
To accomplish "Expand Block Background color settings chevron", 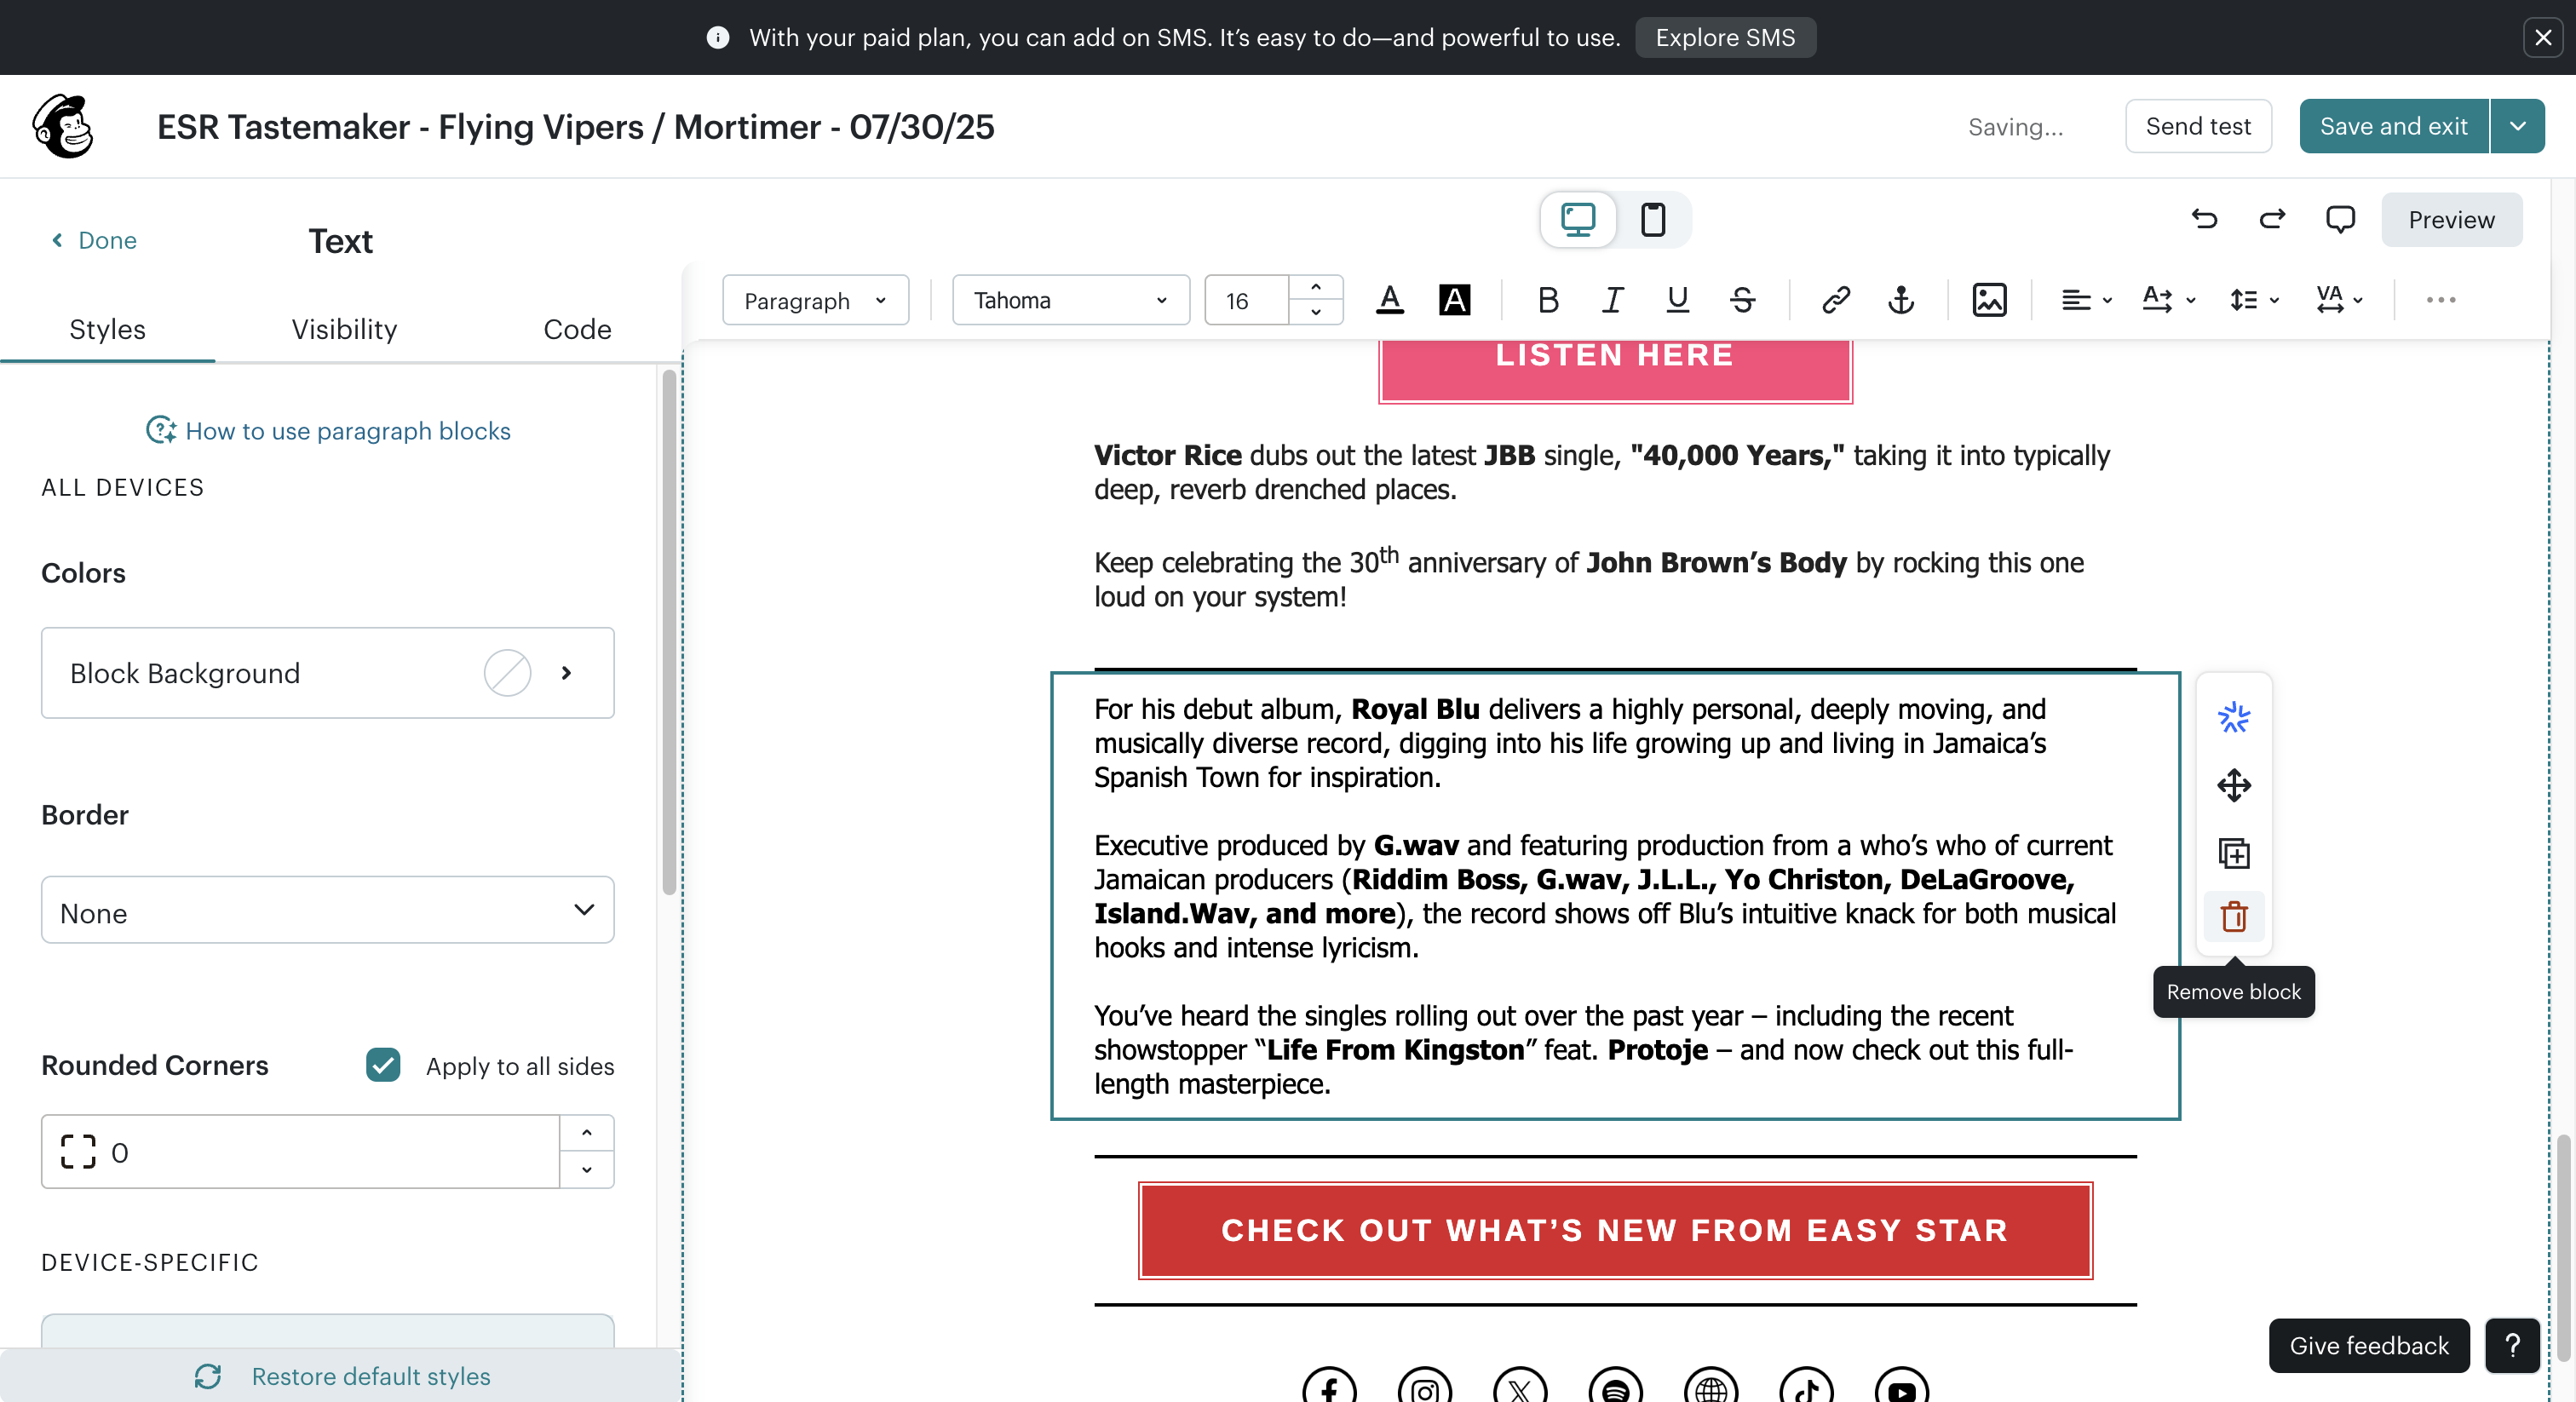I will (x=566, y=673).
